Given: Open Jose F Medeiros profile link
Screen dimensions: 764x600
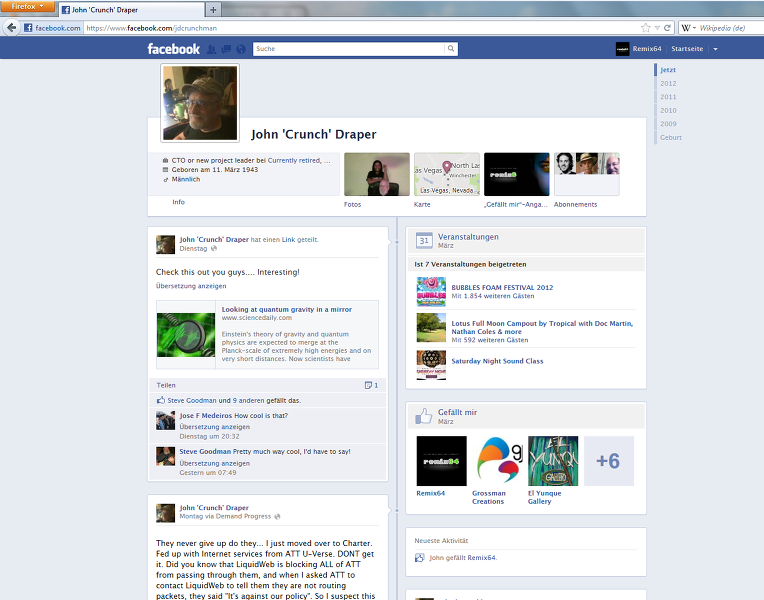Looking at the screenshot, I should 206,416.
